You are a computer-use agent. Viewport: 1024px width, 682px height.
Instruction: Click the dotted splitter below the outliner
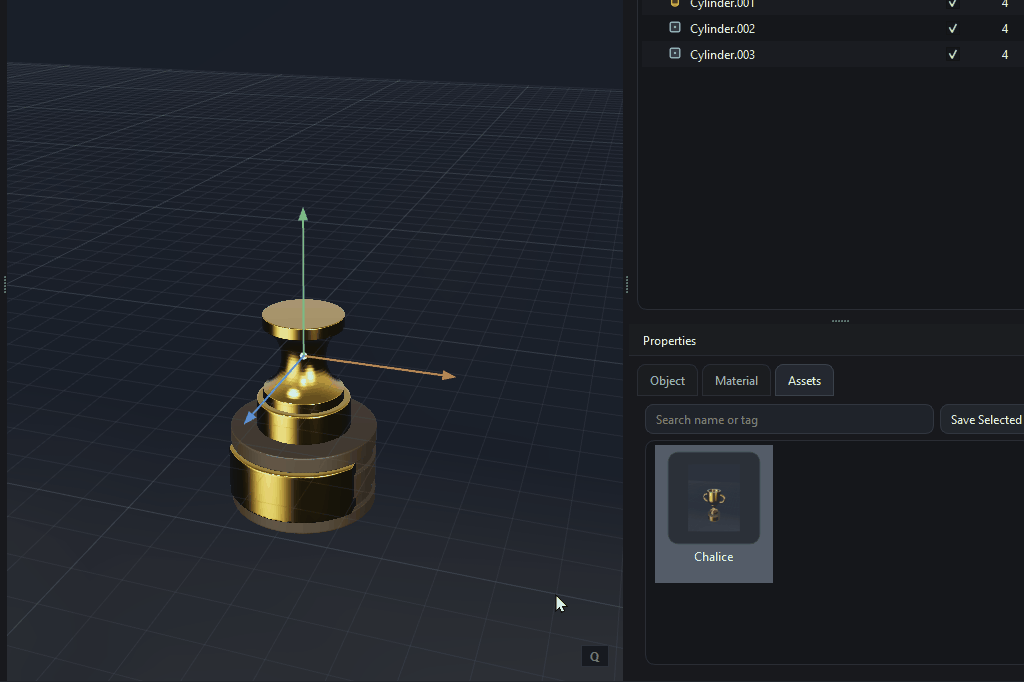(x=838, y=320)
